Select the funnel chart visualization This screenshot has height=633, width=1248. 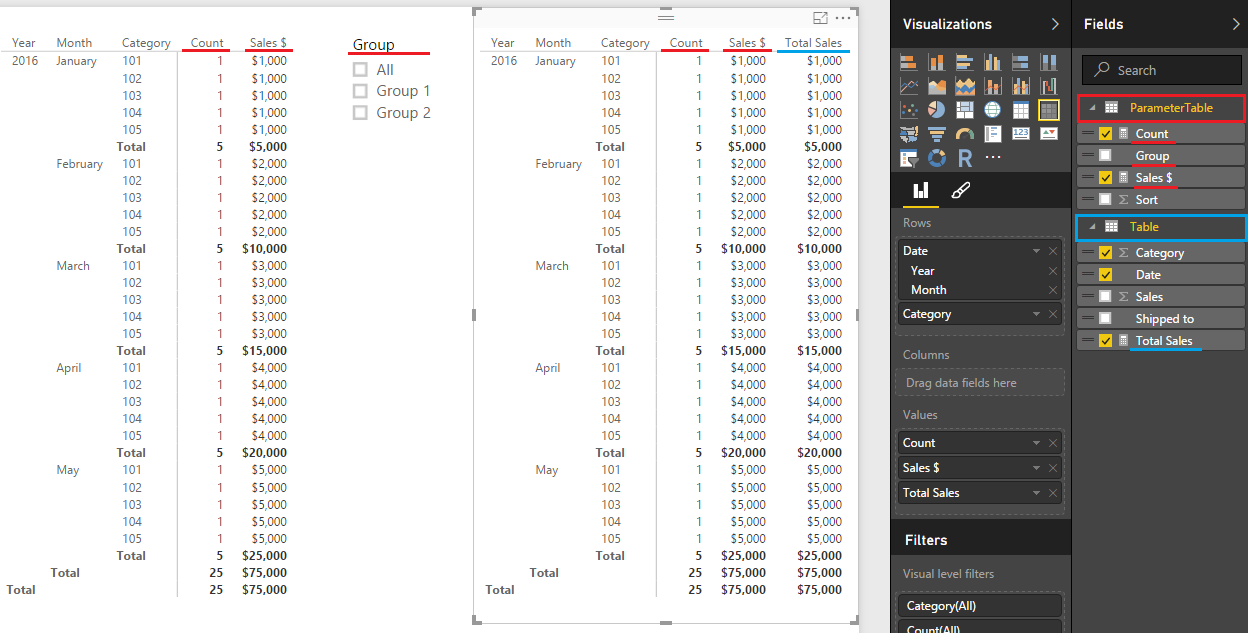click(x=937, y=134)
